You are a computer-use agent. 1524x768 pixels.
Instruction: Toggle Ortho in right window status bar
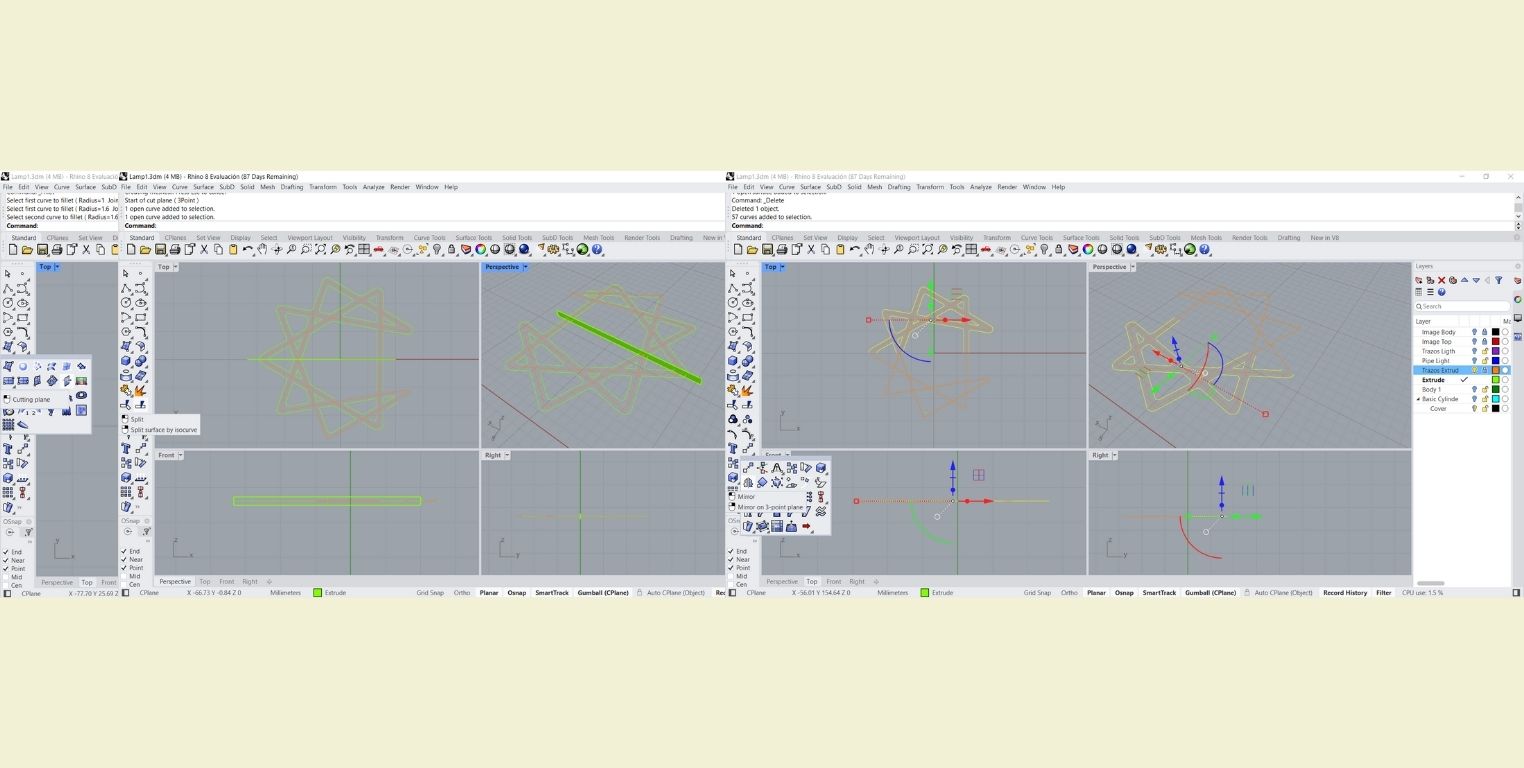click(x=1070, y=593)
